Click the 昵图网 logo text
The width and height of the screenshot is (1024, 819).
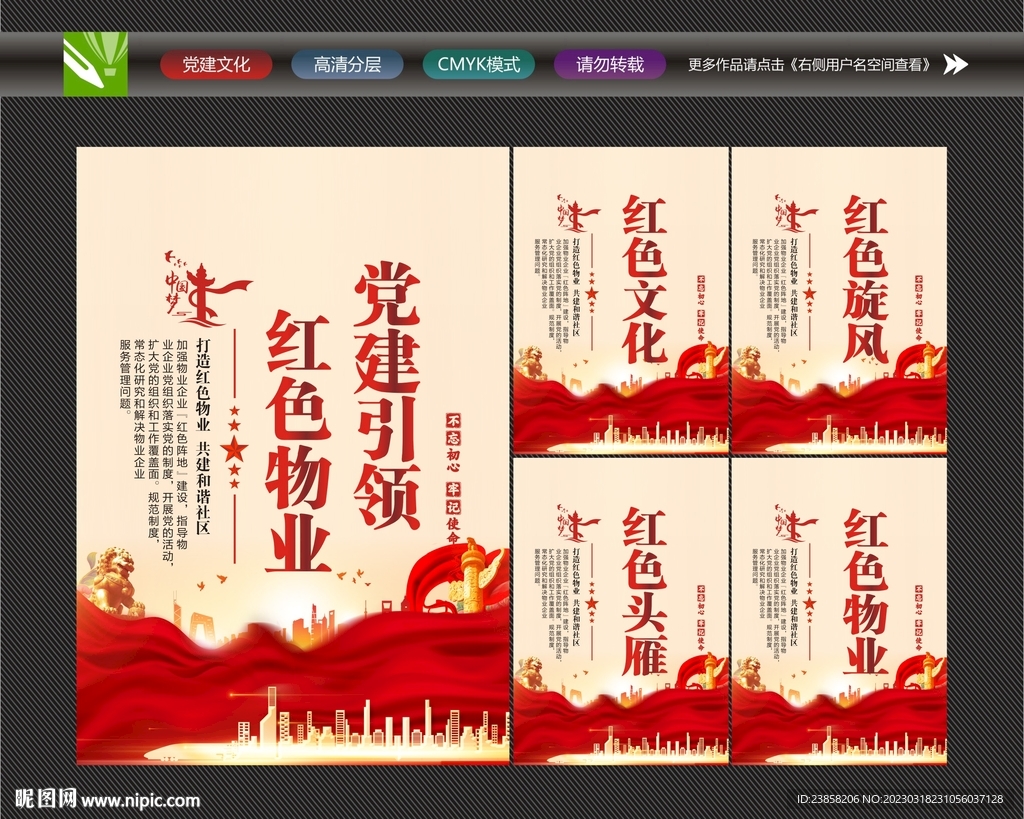tap(45, 799)
